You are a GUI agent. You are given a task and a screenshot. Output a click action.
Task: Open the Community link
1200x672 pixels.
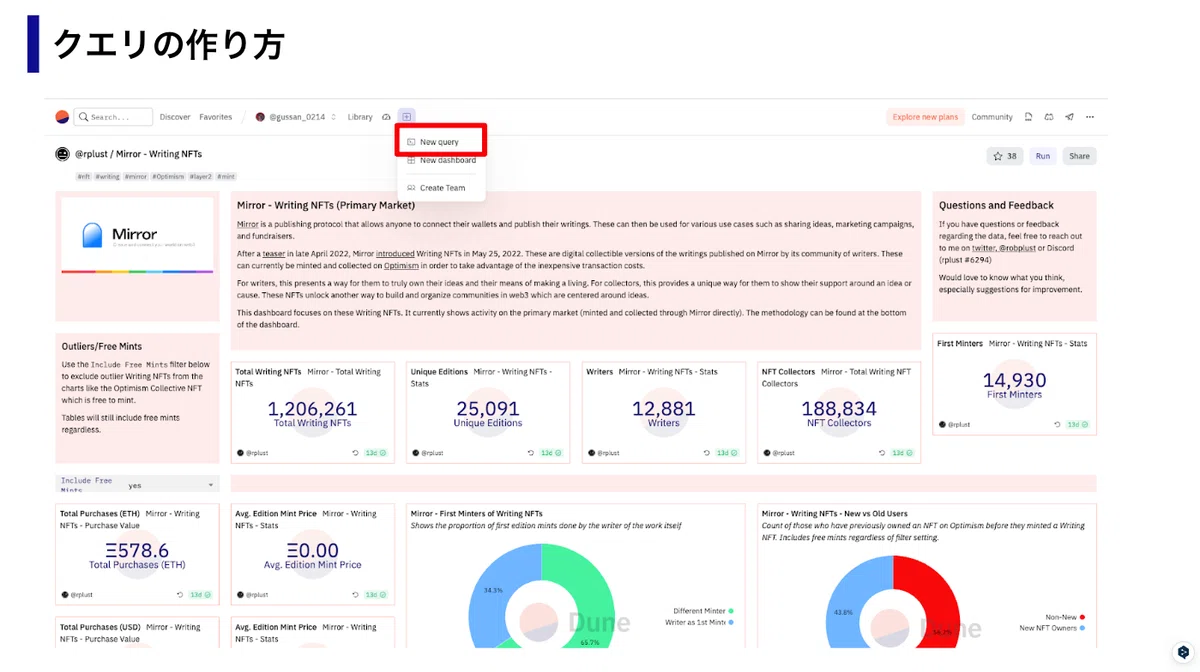coord(992,117)
